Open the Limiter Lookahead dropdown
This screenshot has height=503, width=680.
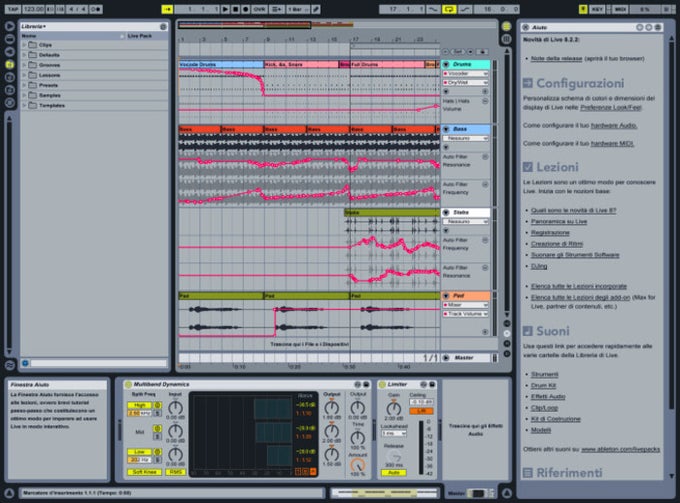[x=394, y=433]
